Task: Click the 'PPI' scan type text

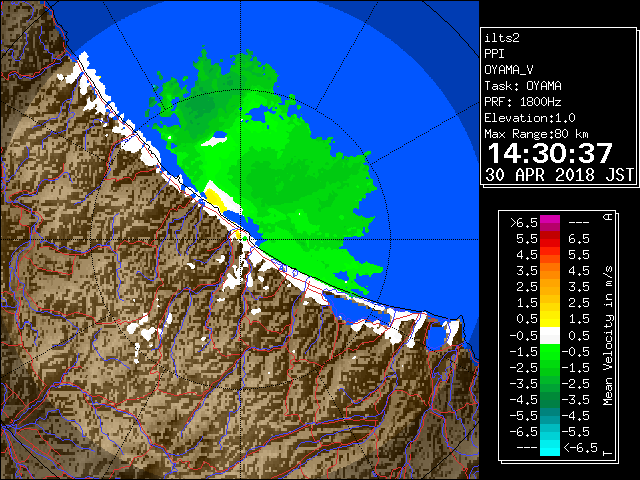Action: click(x=494, y=54)
